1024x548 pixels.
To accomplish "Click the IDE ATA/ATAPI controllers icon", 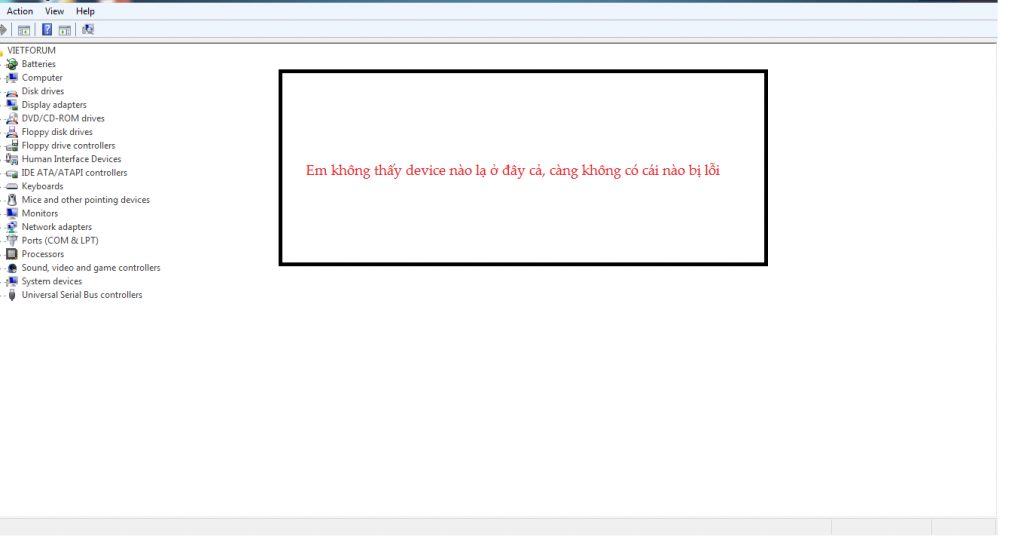I will point(12,172).
